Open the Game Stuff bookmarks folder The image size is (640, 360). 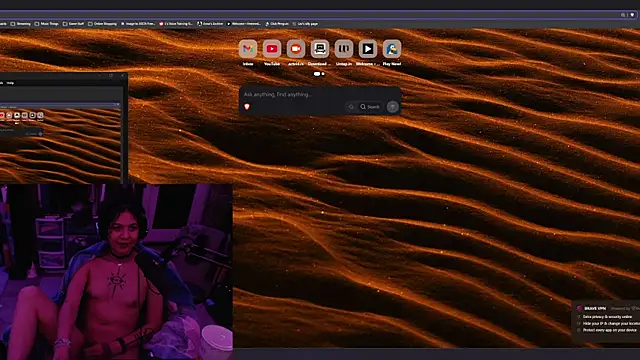click(x=73, y=24)
